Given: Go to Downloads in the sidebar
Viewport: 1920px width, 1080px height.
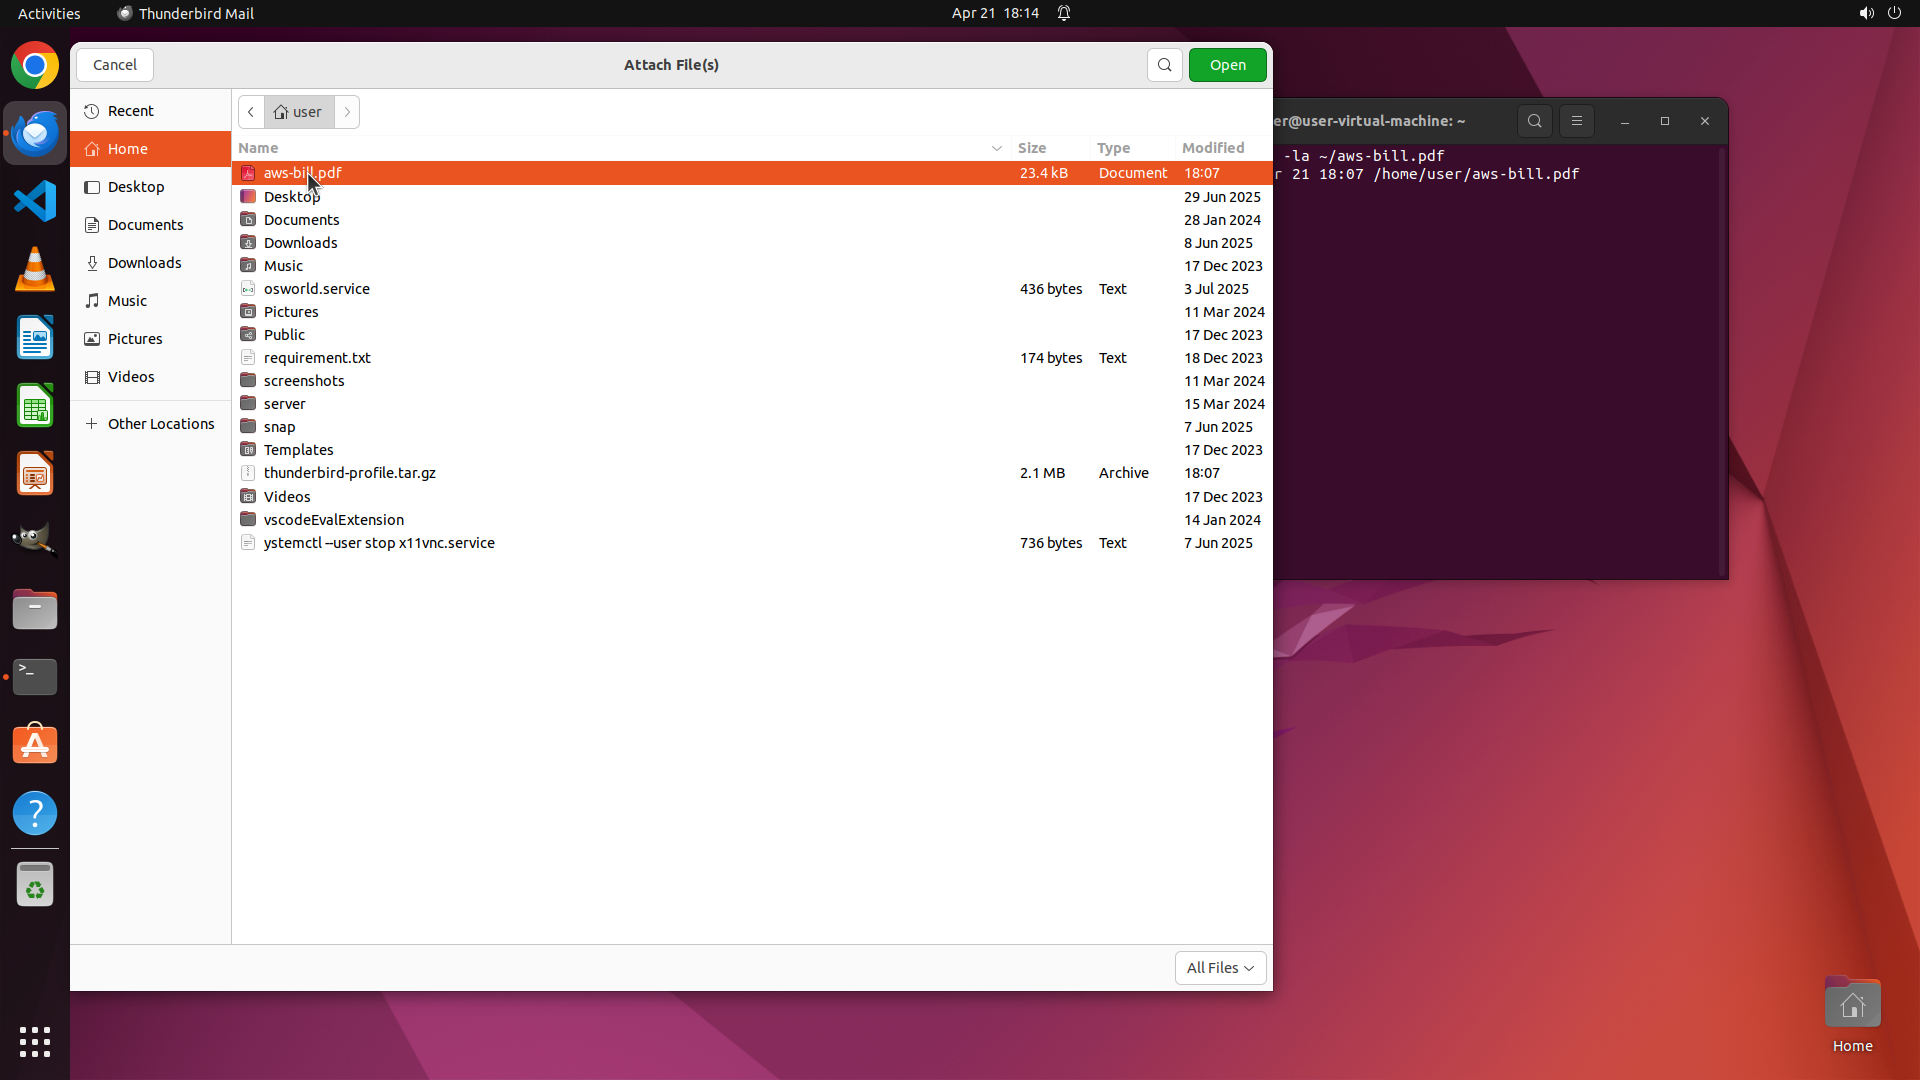Looking at the screenshot, I should [144, 263].
